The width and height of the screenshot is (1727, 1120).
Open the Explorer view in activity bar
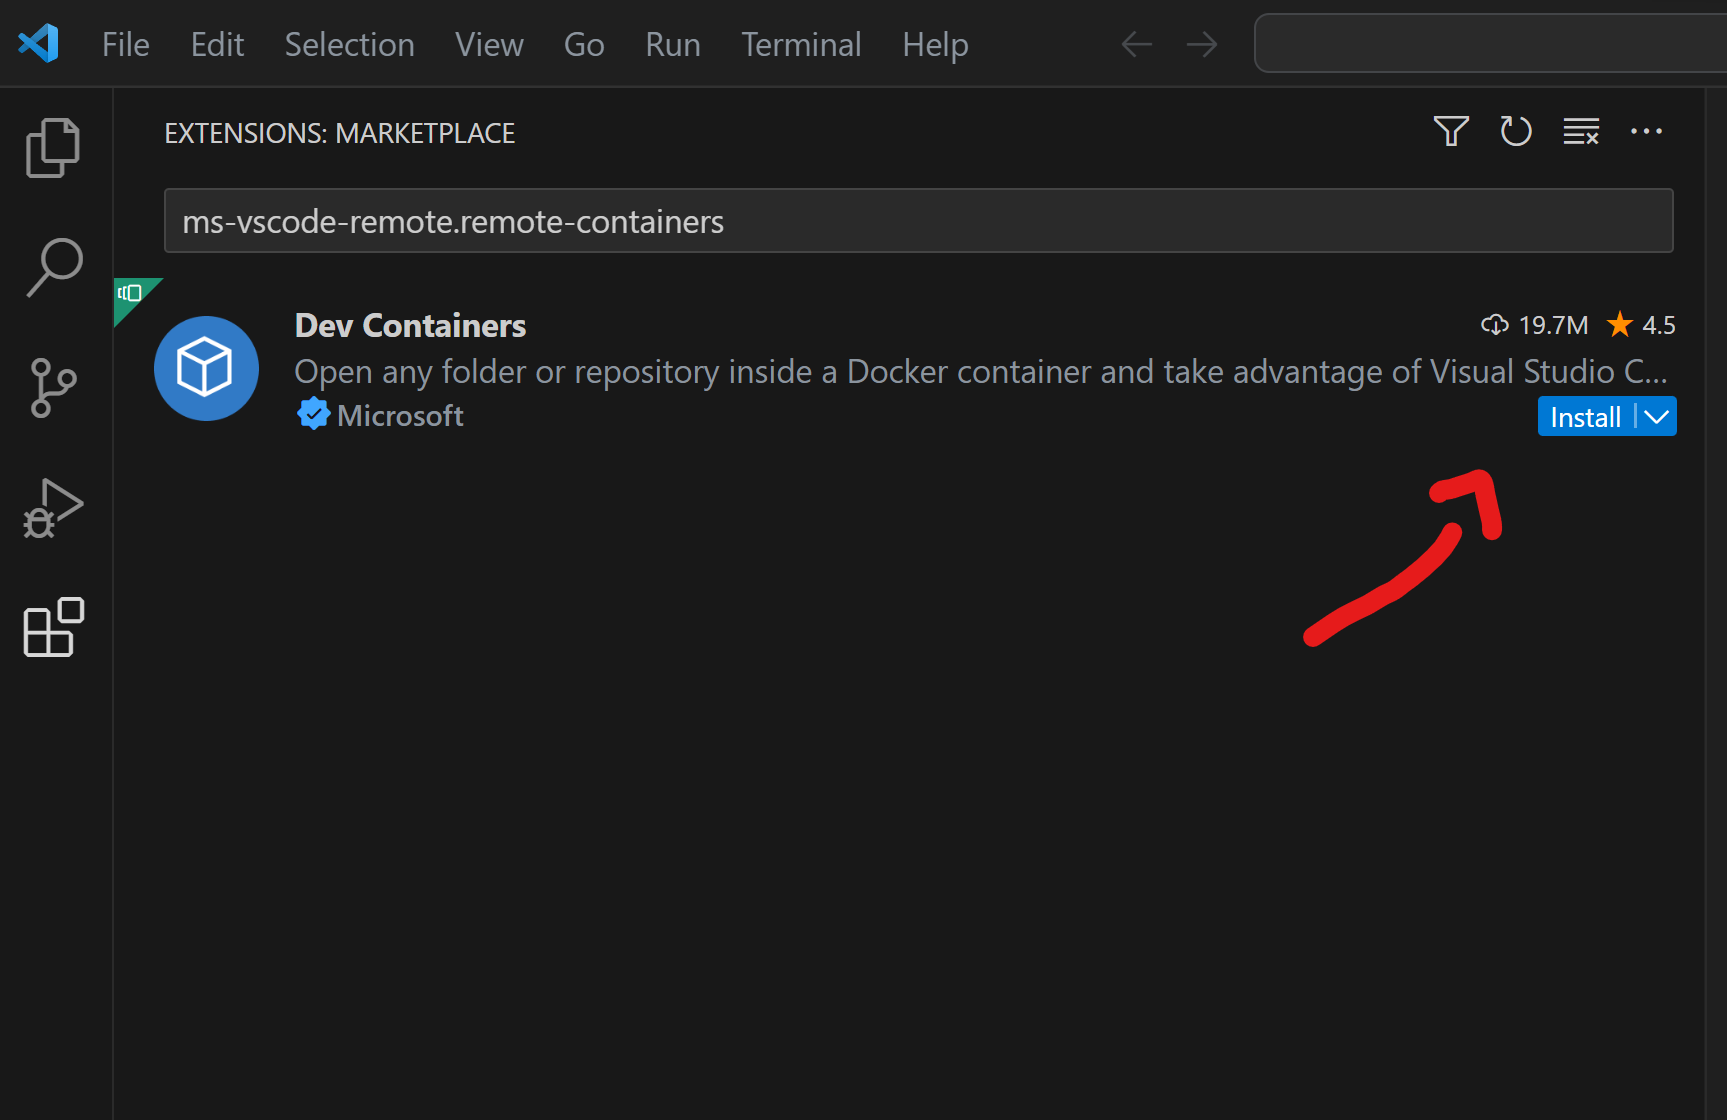click(x=53, y=148)
